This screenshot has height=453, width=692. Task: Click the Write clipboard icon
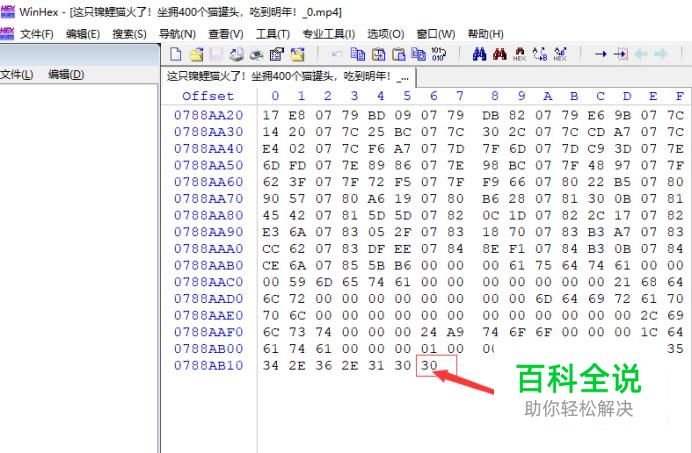coord(418,54)
